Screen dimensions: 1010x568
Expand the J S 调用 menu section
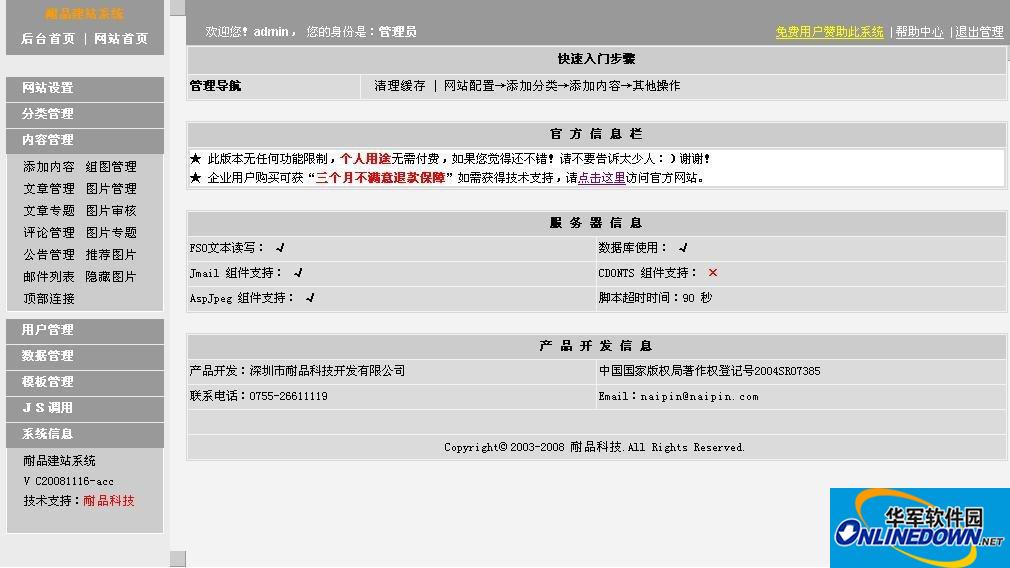[x=85, y=408]
